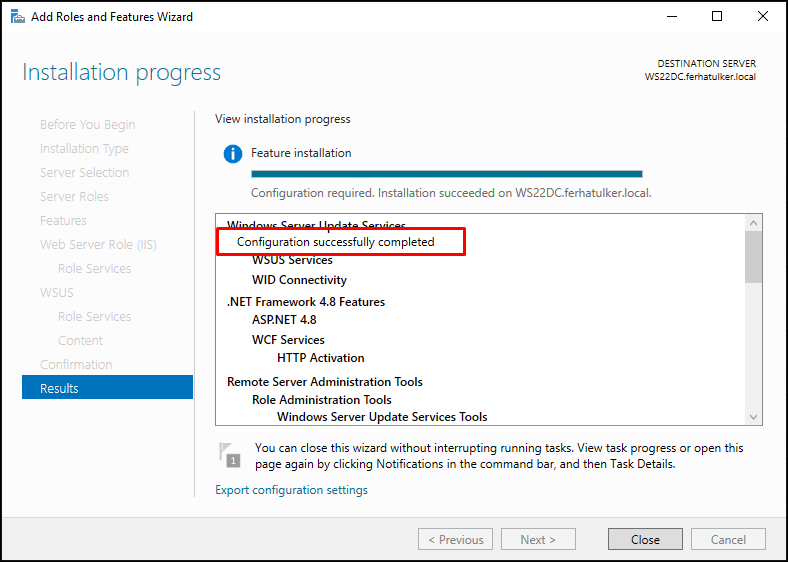Click the Role Administration Tools entry
788x562 pixels.
[x=322, y=400]
